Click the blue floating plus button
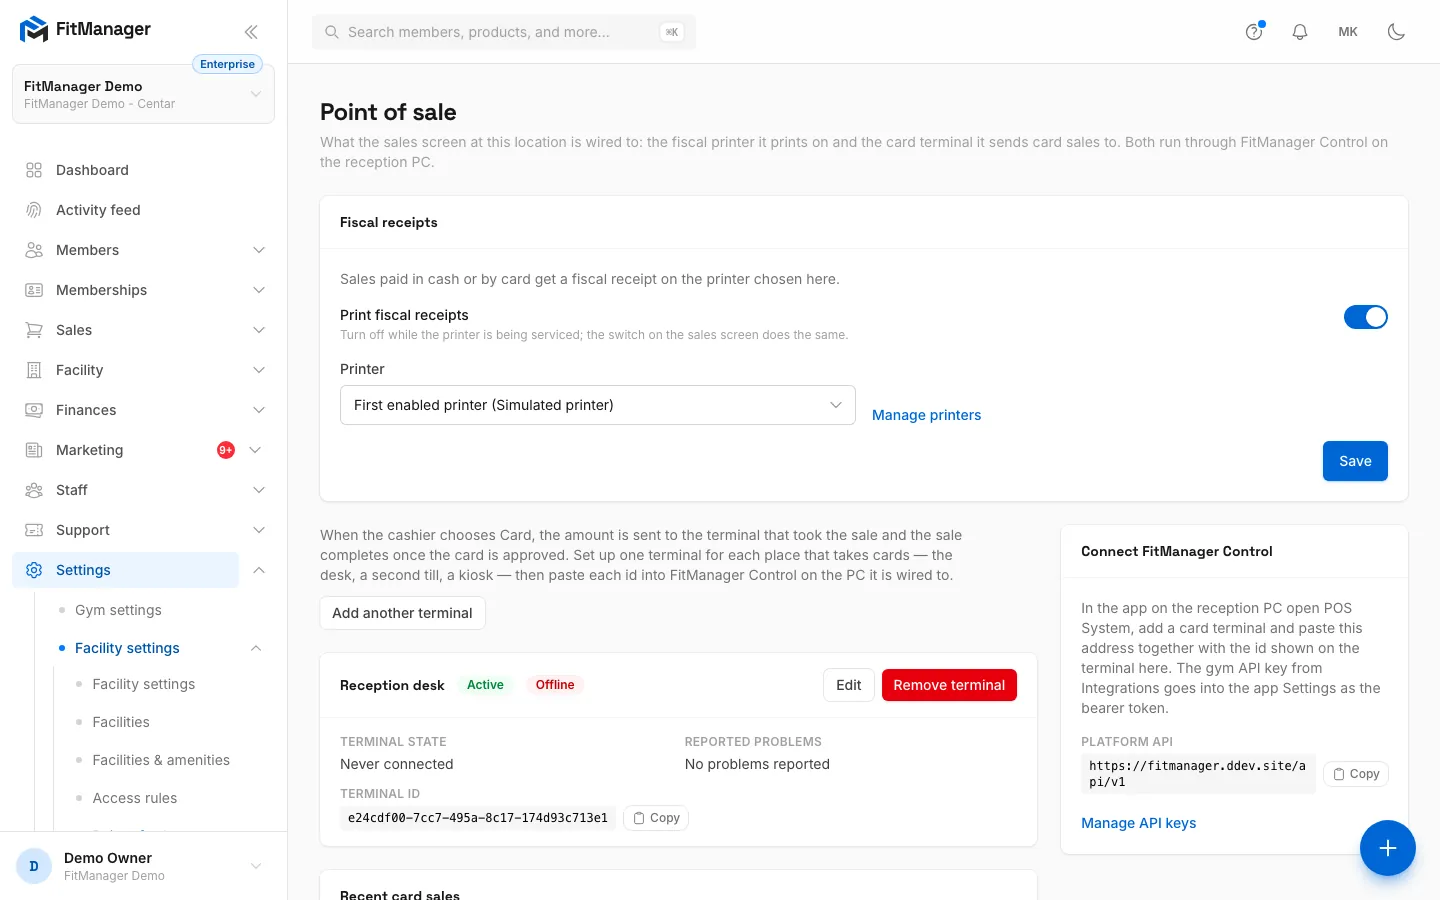 (1387, 848)
